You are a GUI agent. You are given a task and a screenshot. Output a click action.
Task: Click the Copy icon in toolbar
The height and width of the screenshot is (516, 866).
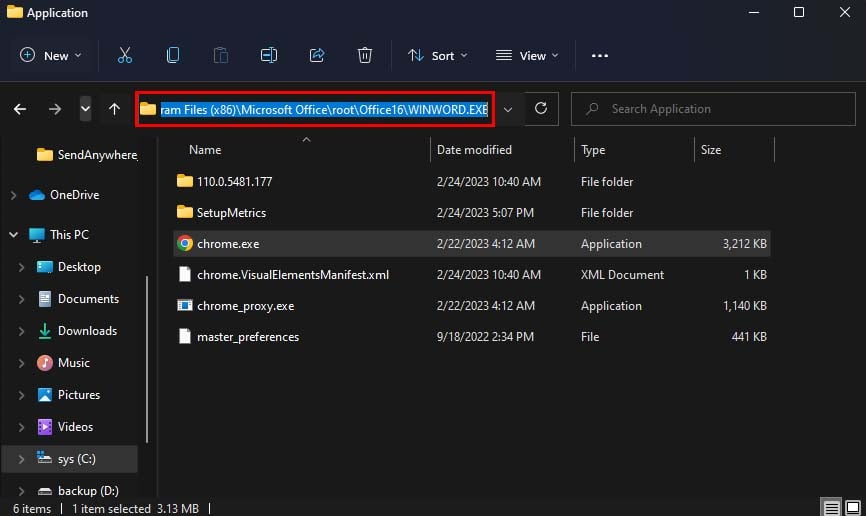pos(173,56)
